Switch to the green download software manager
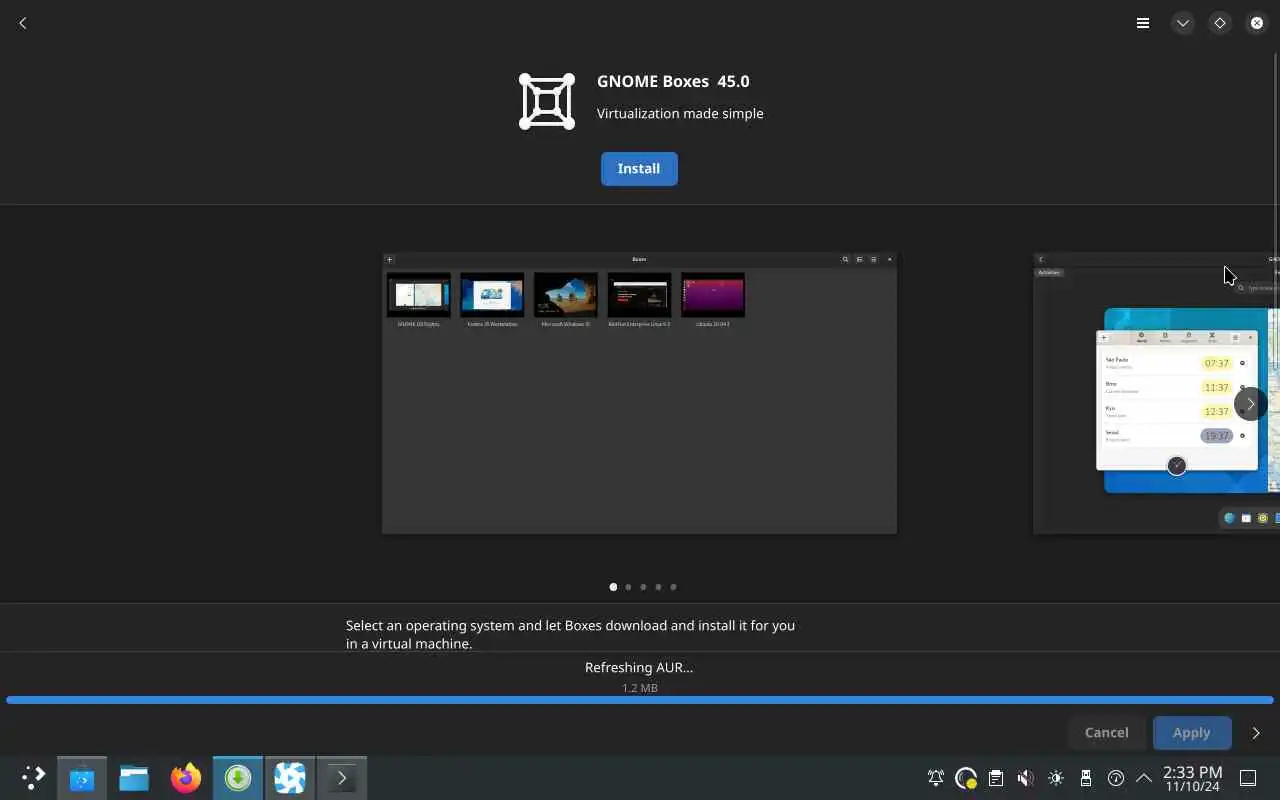The image size is (1280, 800). pyautogui.click(x=238, y=777)
